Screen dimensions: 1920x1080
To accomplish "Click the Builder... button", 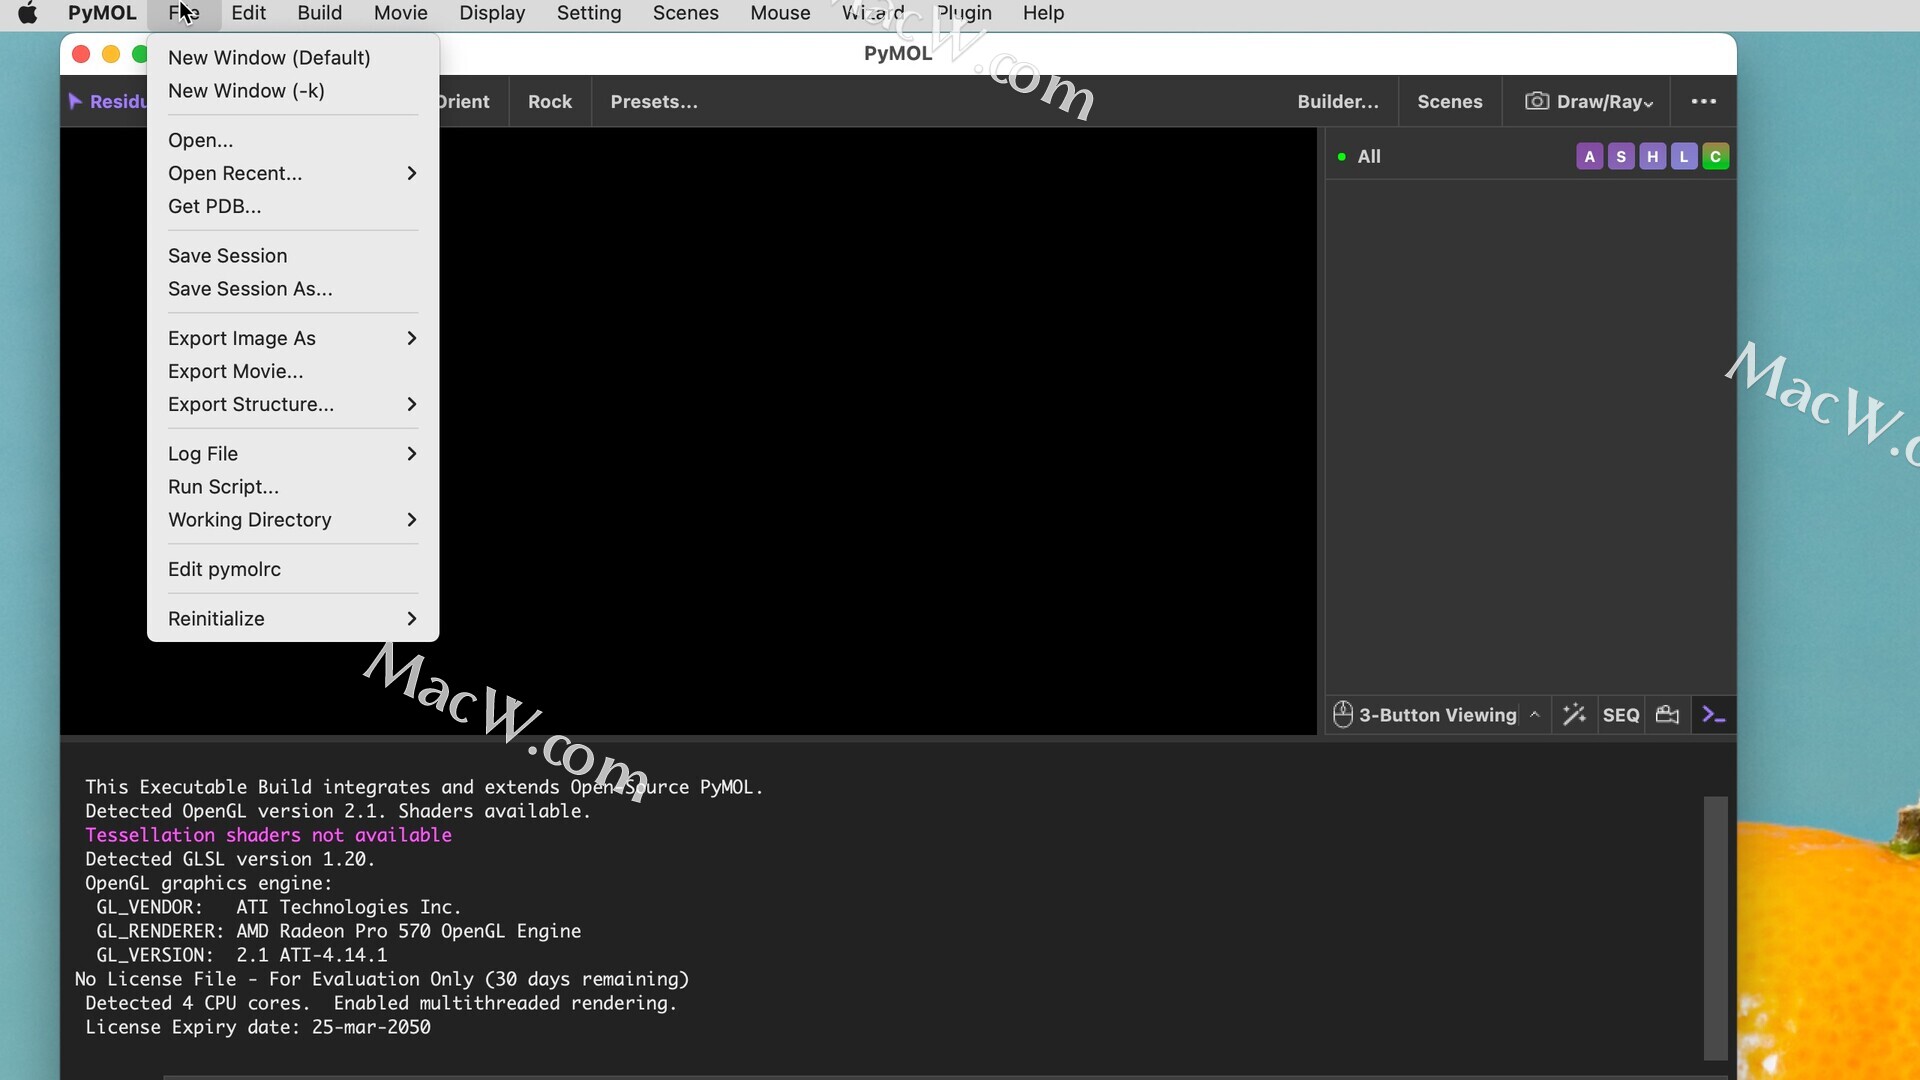I will [x=1338, y=101].
